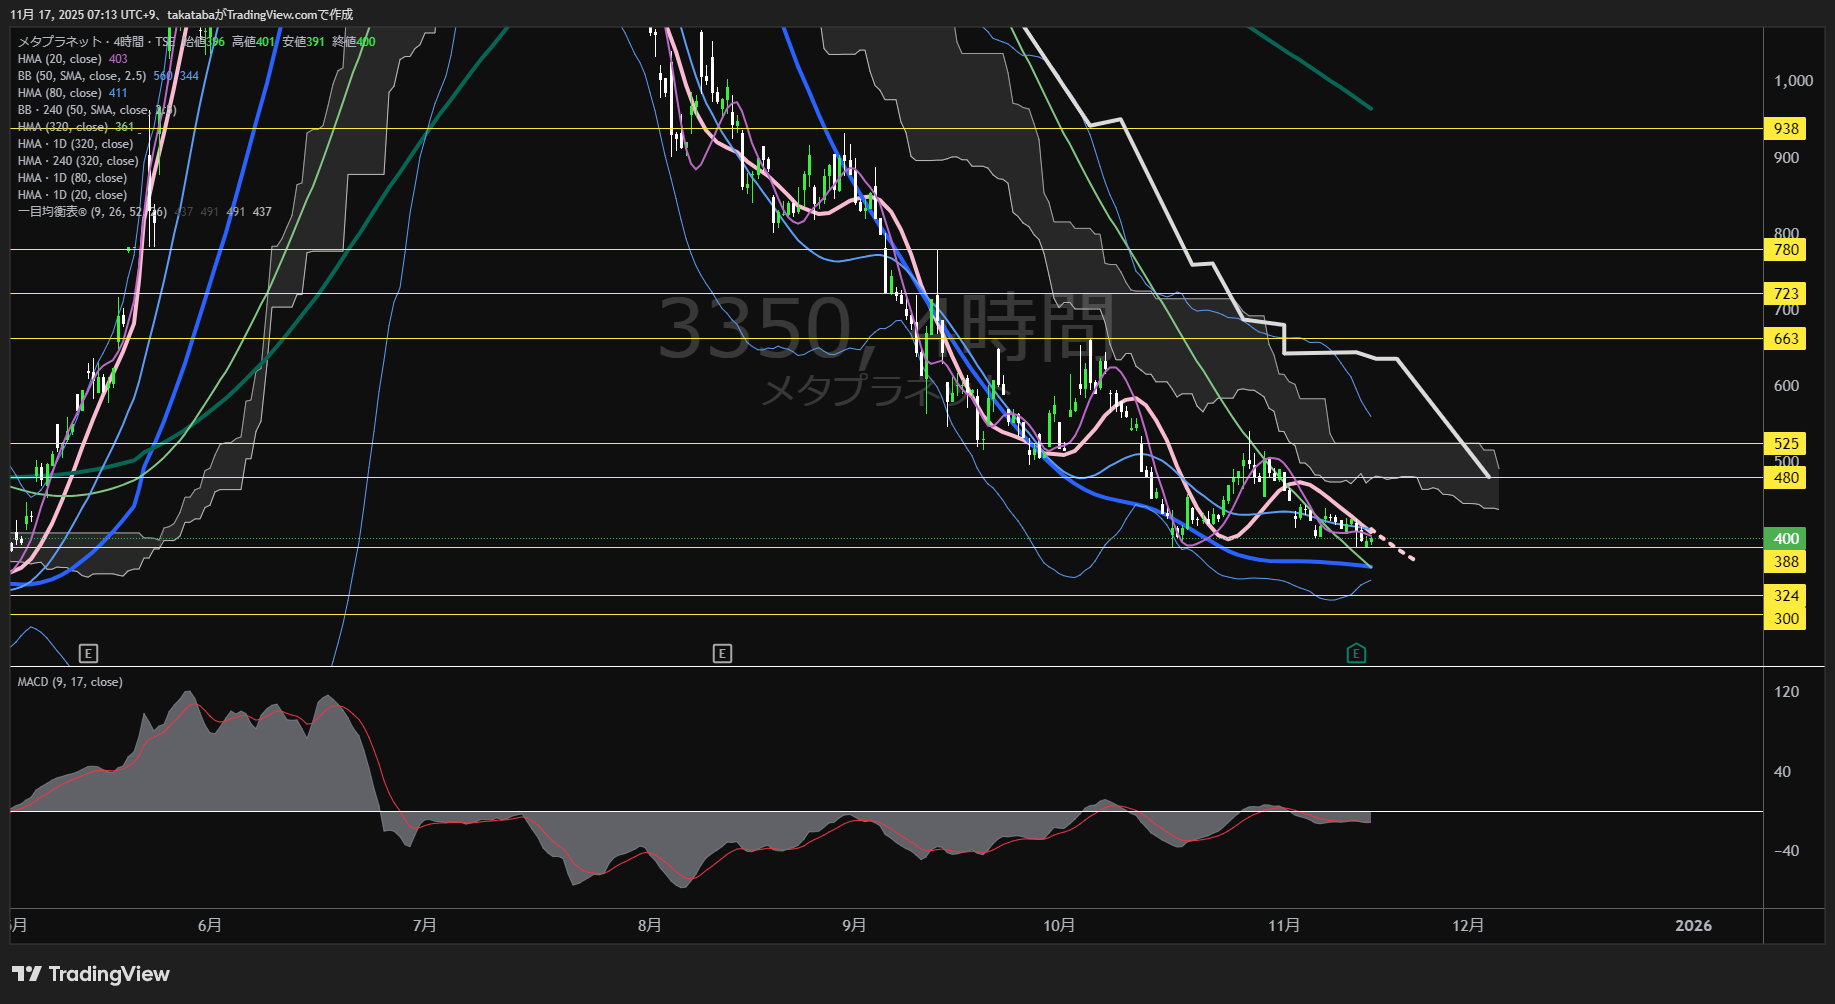Click the TradingView logo

(x=91, y=974)
